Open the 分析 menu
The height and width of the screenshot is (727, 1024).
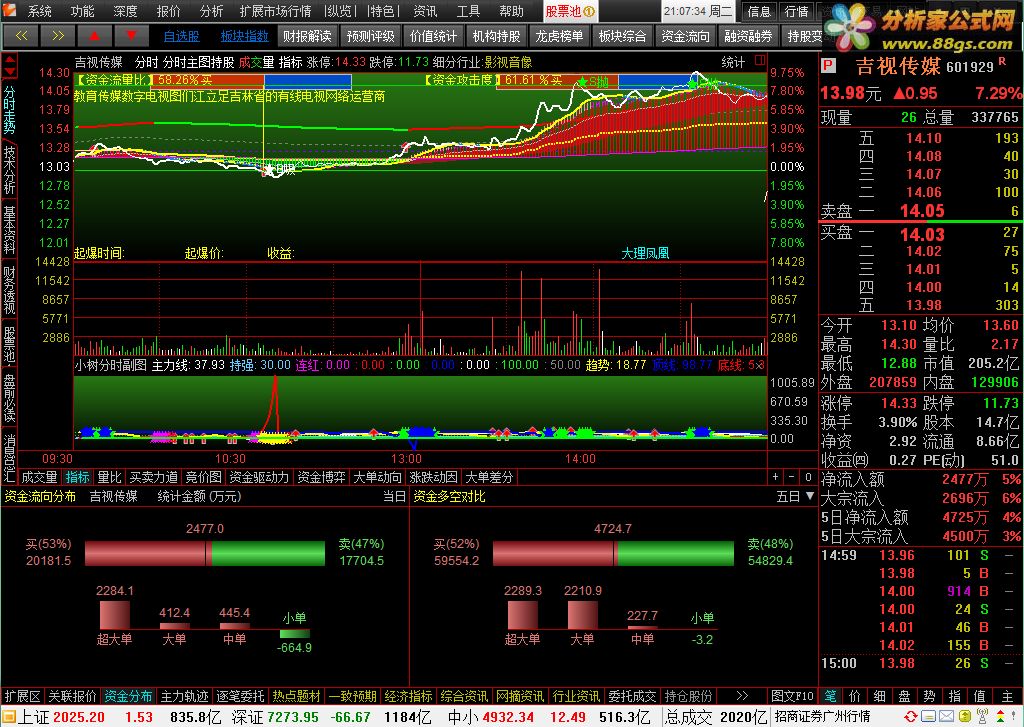(212, 12)
